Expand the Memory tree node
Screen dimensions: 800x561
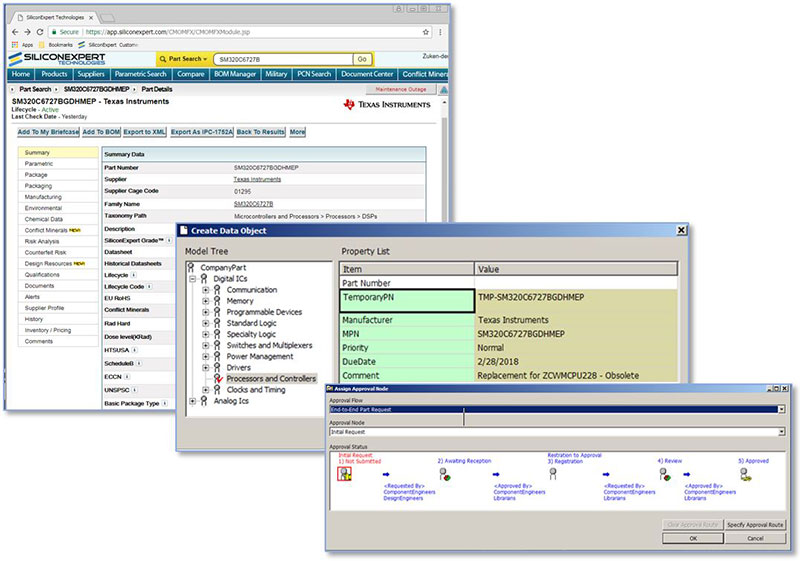(x=205, y=301)
